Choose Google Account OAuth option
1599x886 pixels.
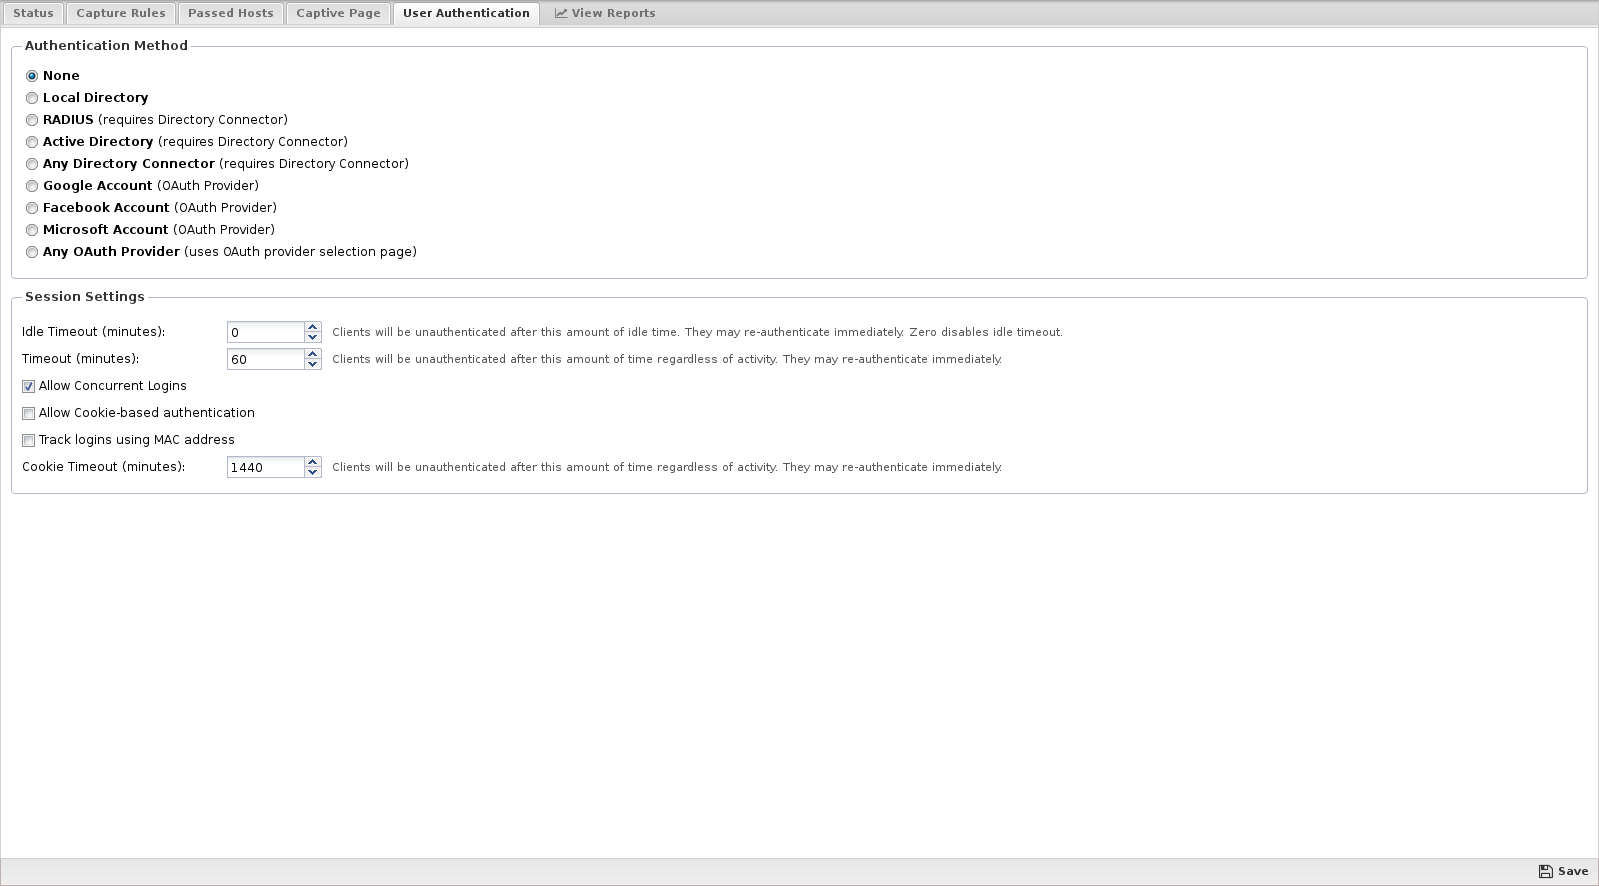pos(32,186)
